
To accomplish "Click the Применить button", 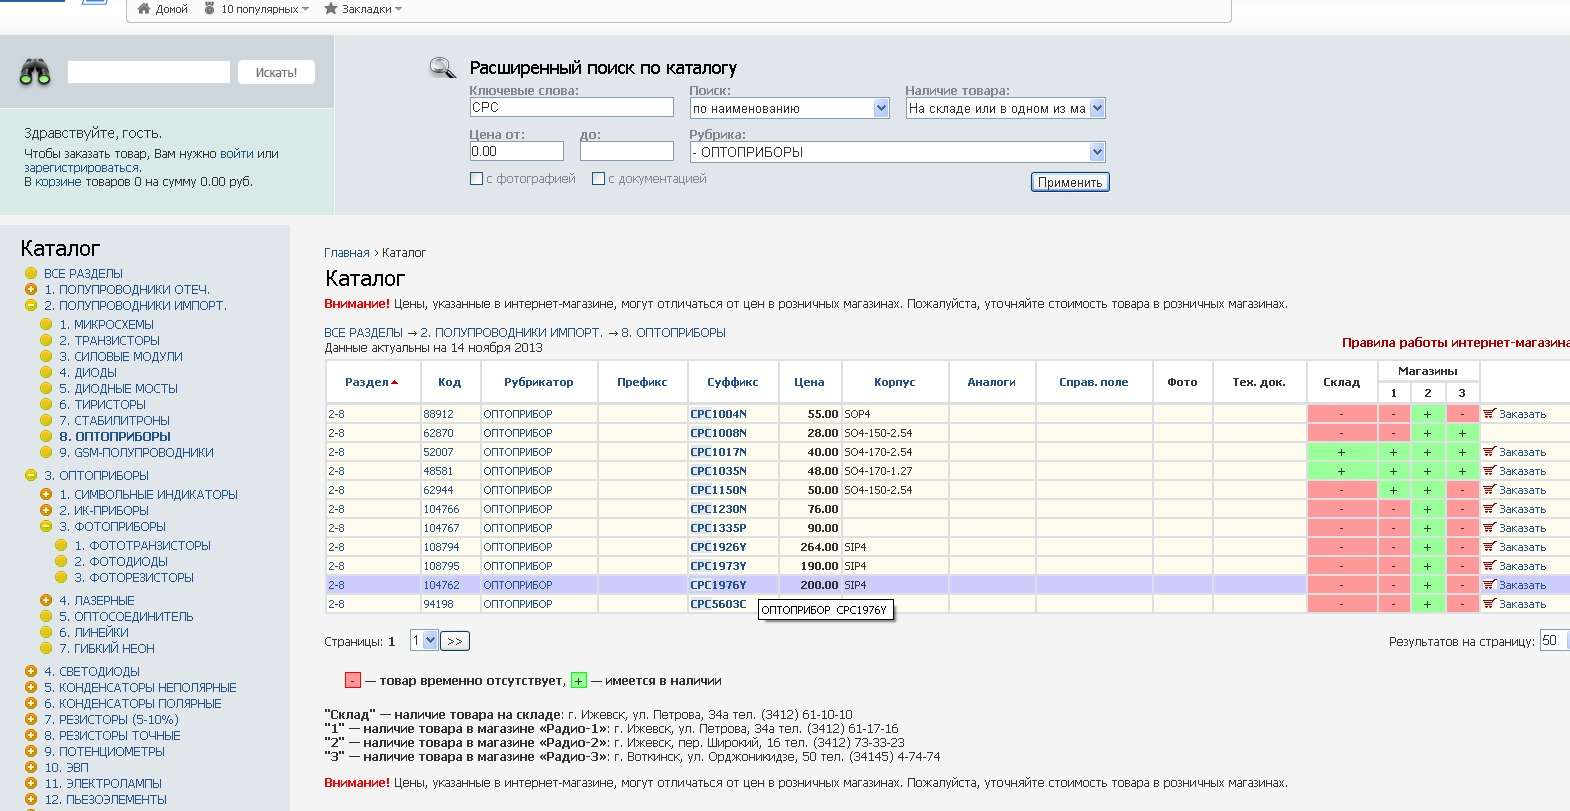I will point(1070,182).
